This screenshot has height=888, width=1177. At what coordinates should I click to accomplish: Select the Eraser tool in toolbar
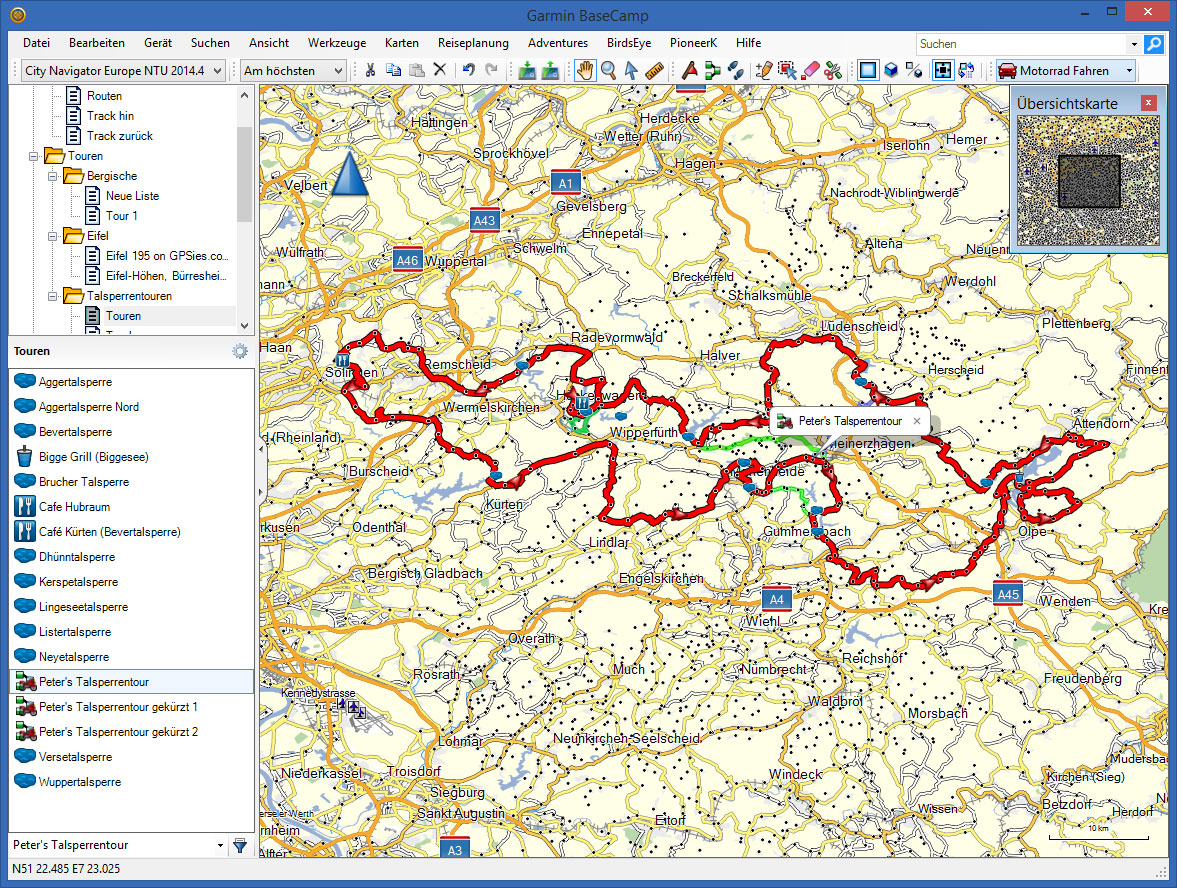pyautogui.click(x=810, y=70)
